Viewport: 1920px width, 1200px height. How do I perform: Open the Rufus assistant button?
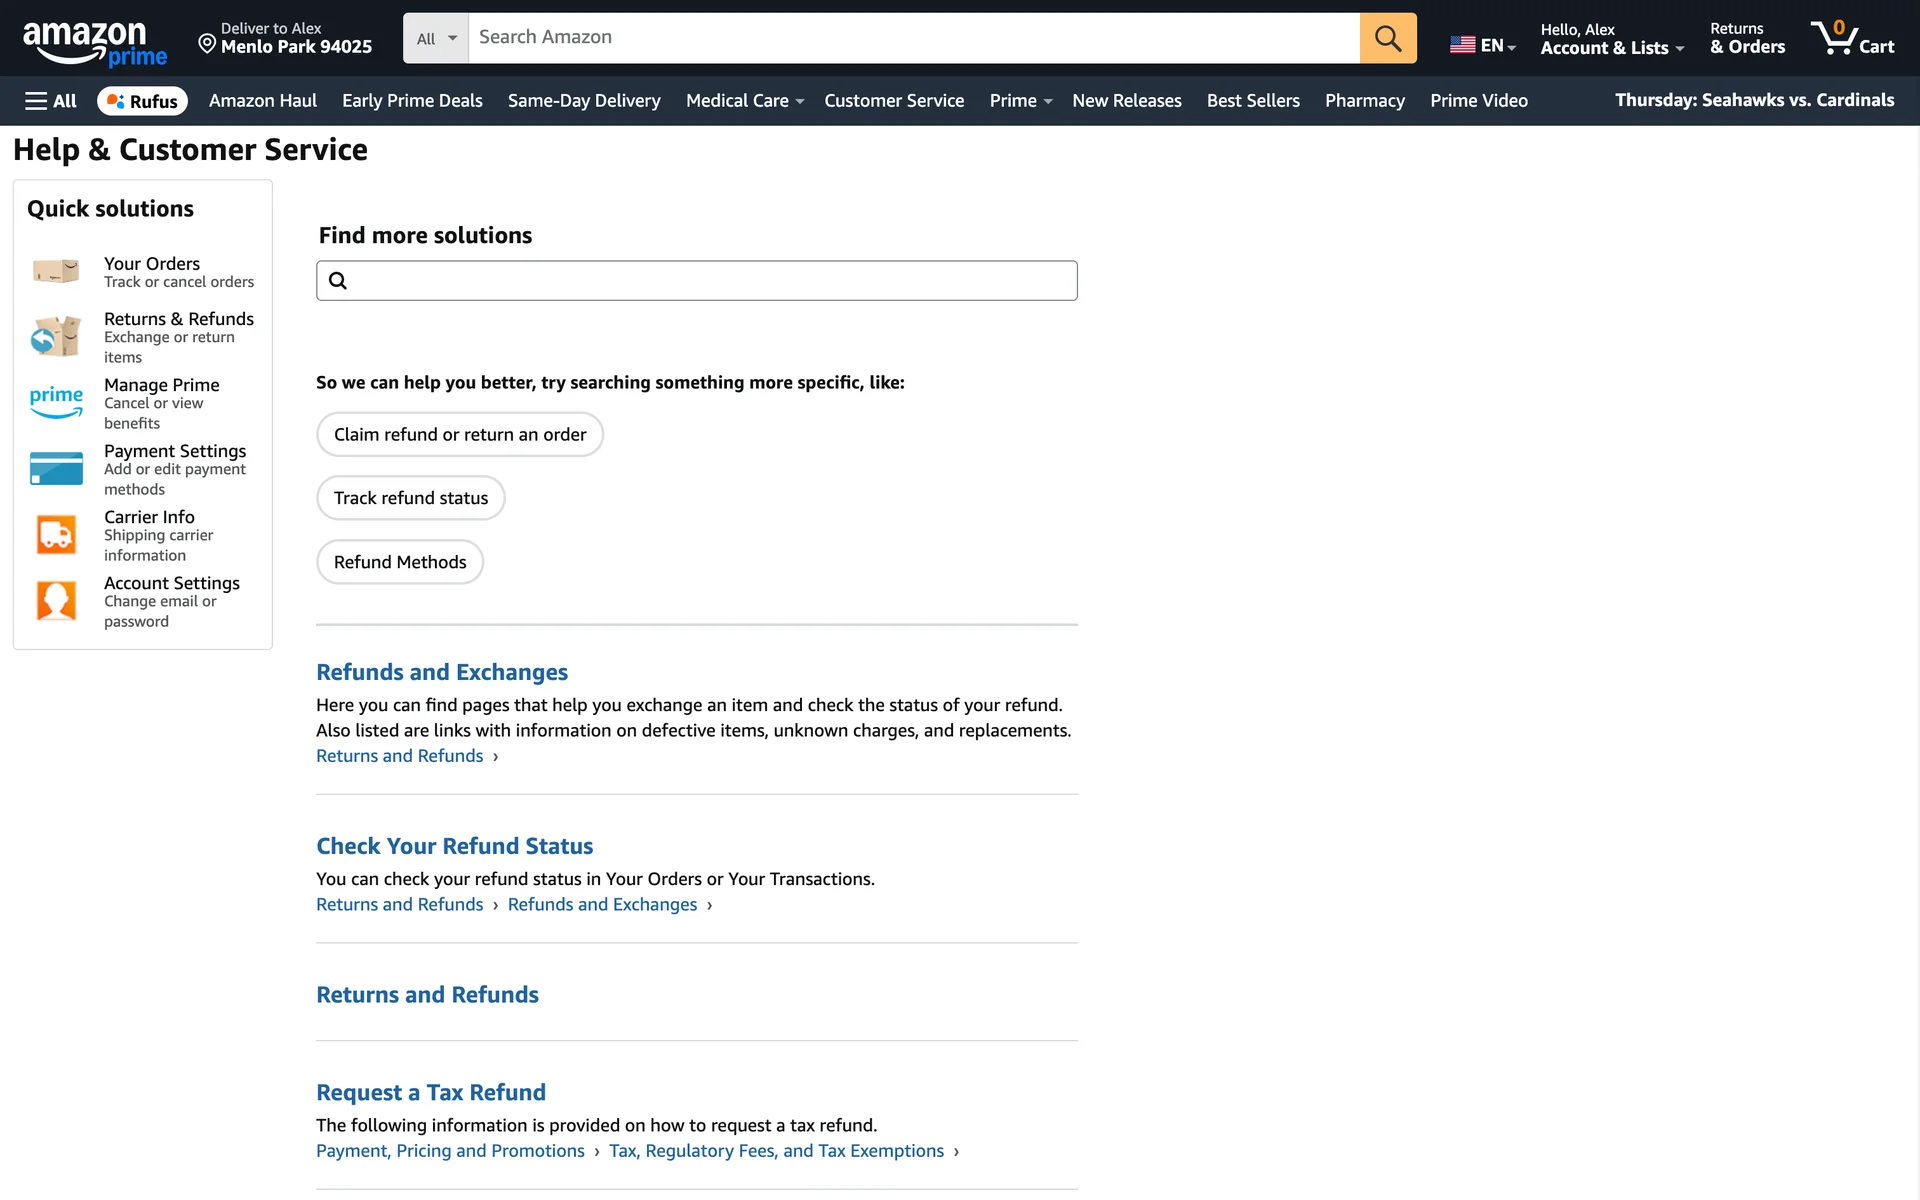click(142, 101)
